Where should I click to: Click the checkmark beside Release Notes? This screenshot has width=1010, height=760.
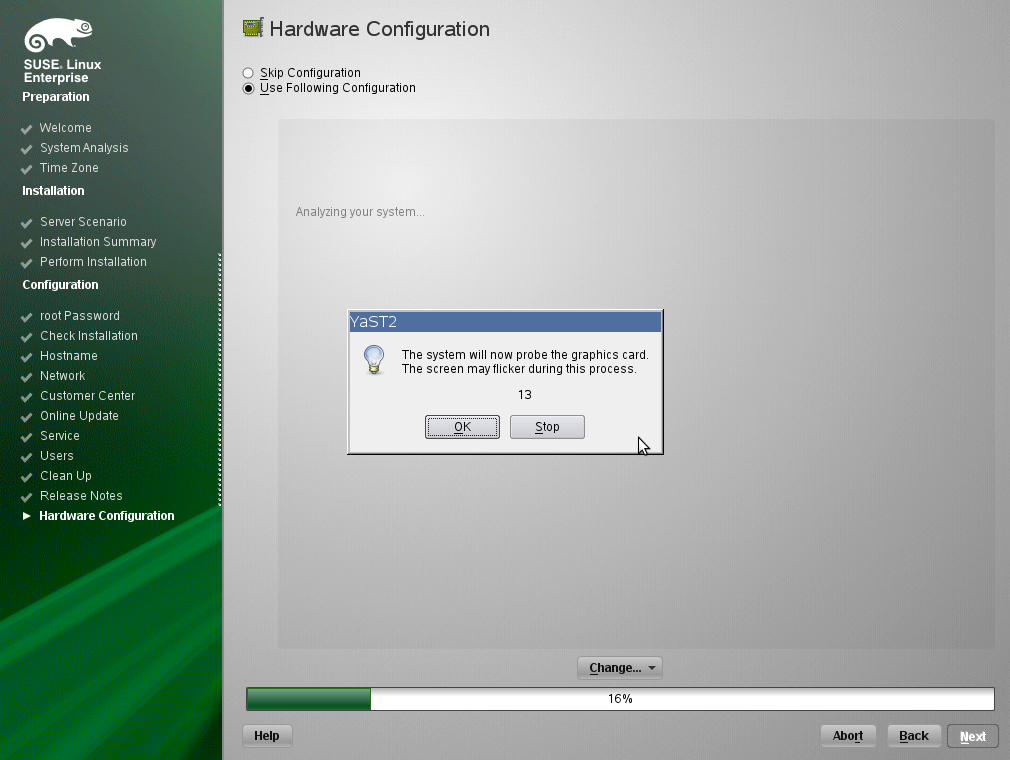tap(26, 497)
